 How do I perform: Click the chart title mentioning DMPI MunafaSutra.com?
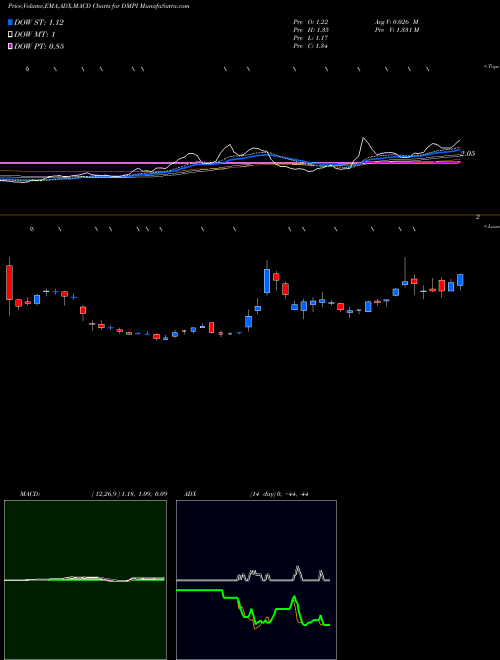pos(98,6)
